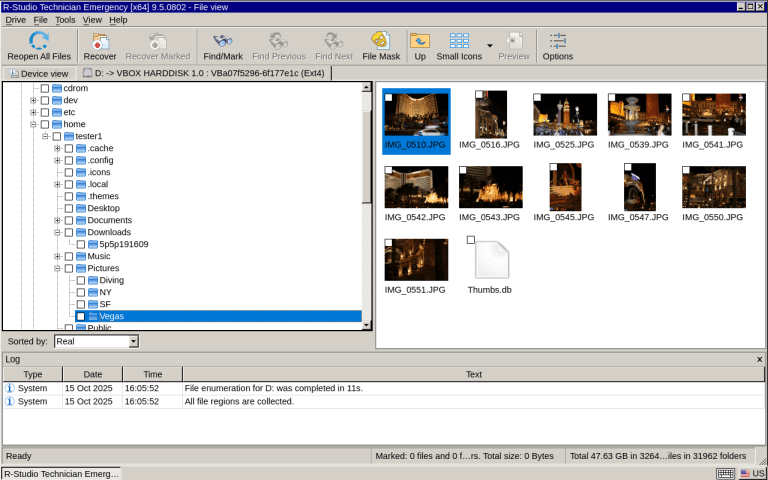
Task: Mark the Vegas folder checkbox
Action: pos(81,316)
